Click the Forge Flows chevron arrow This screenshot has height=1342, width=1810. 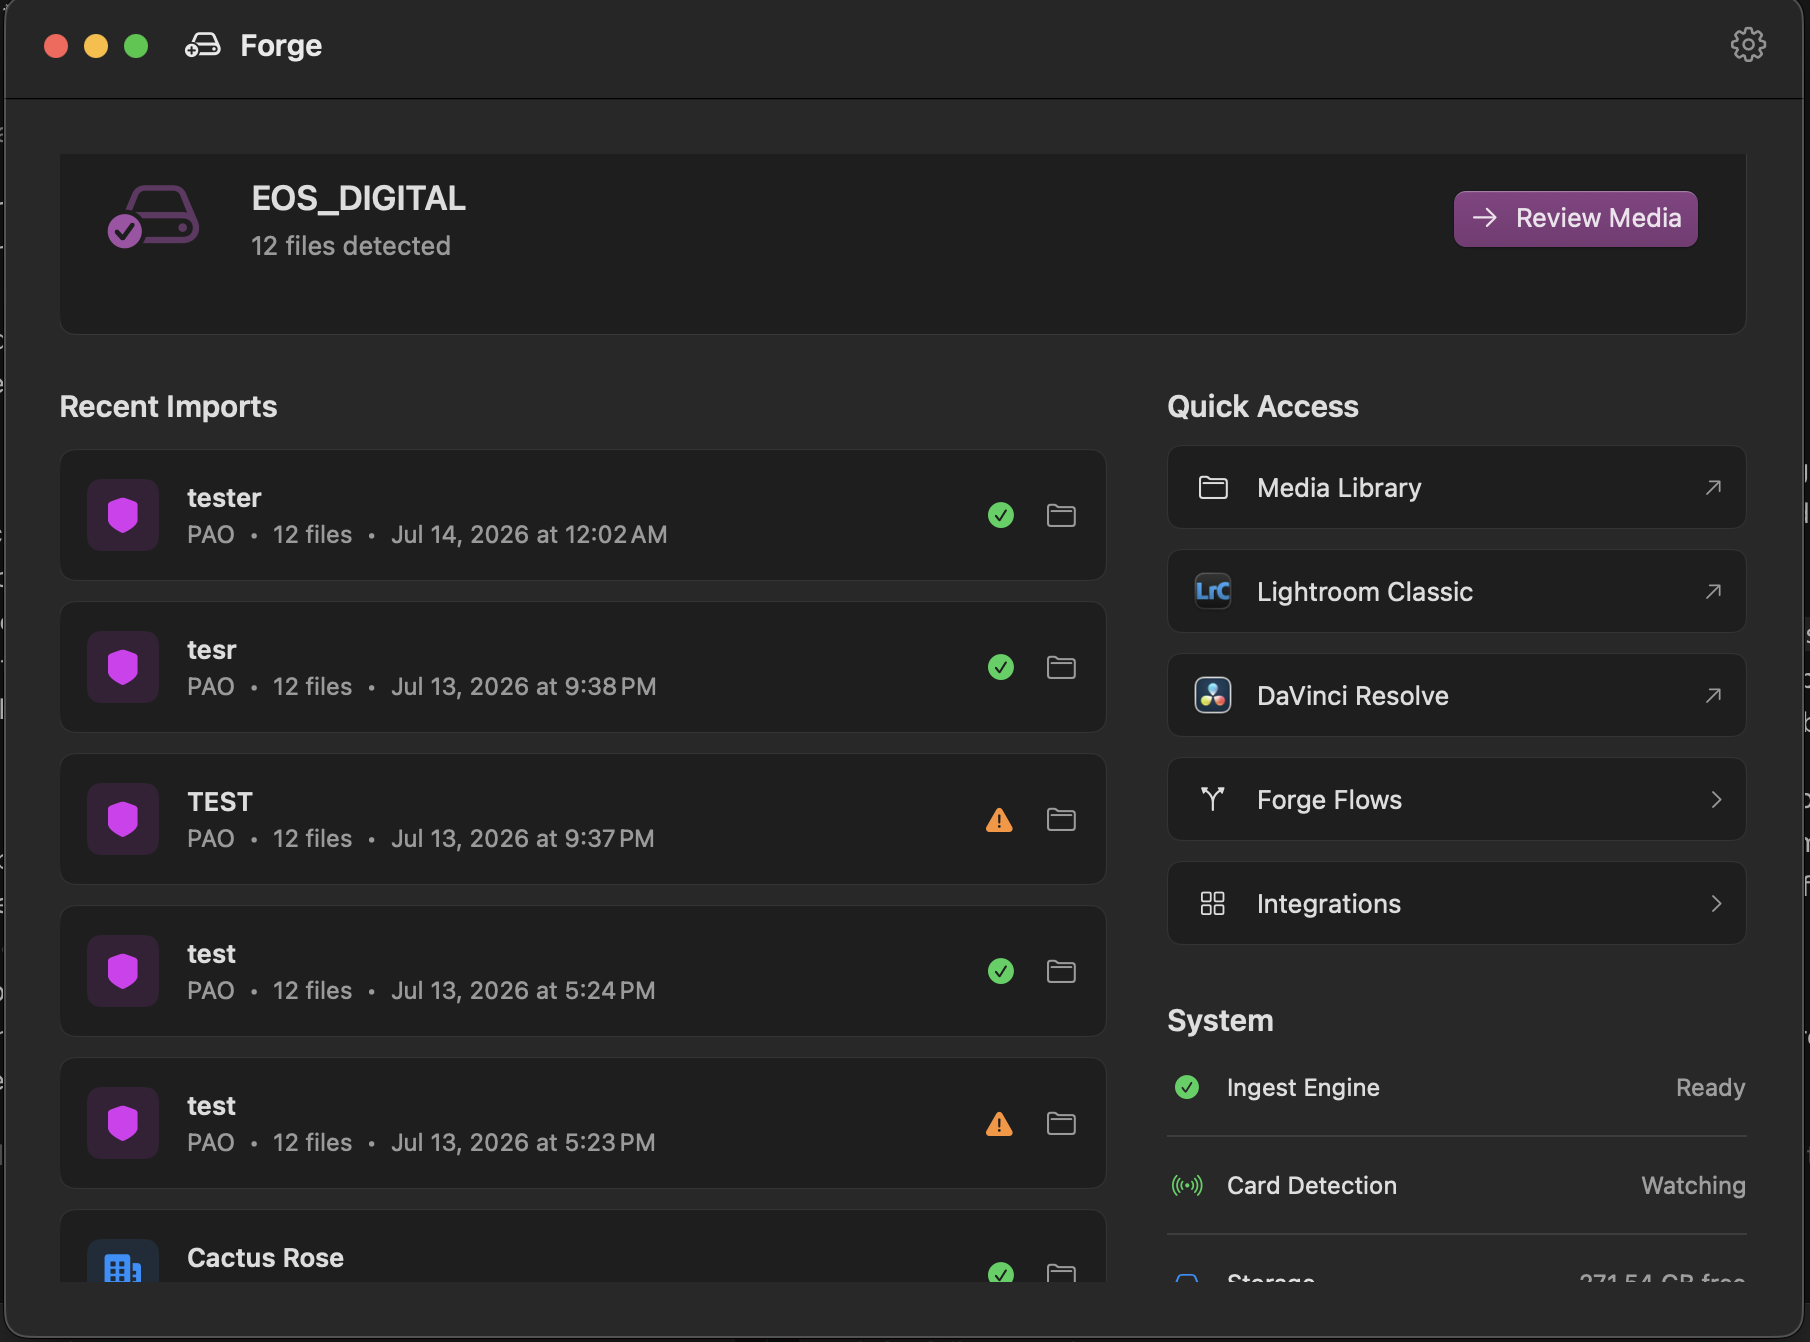(x=1716, y=799)
